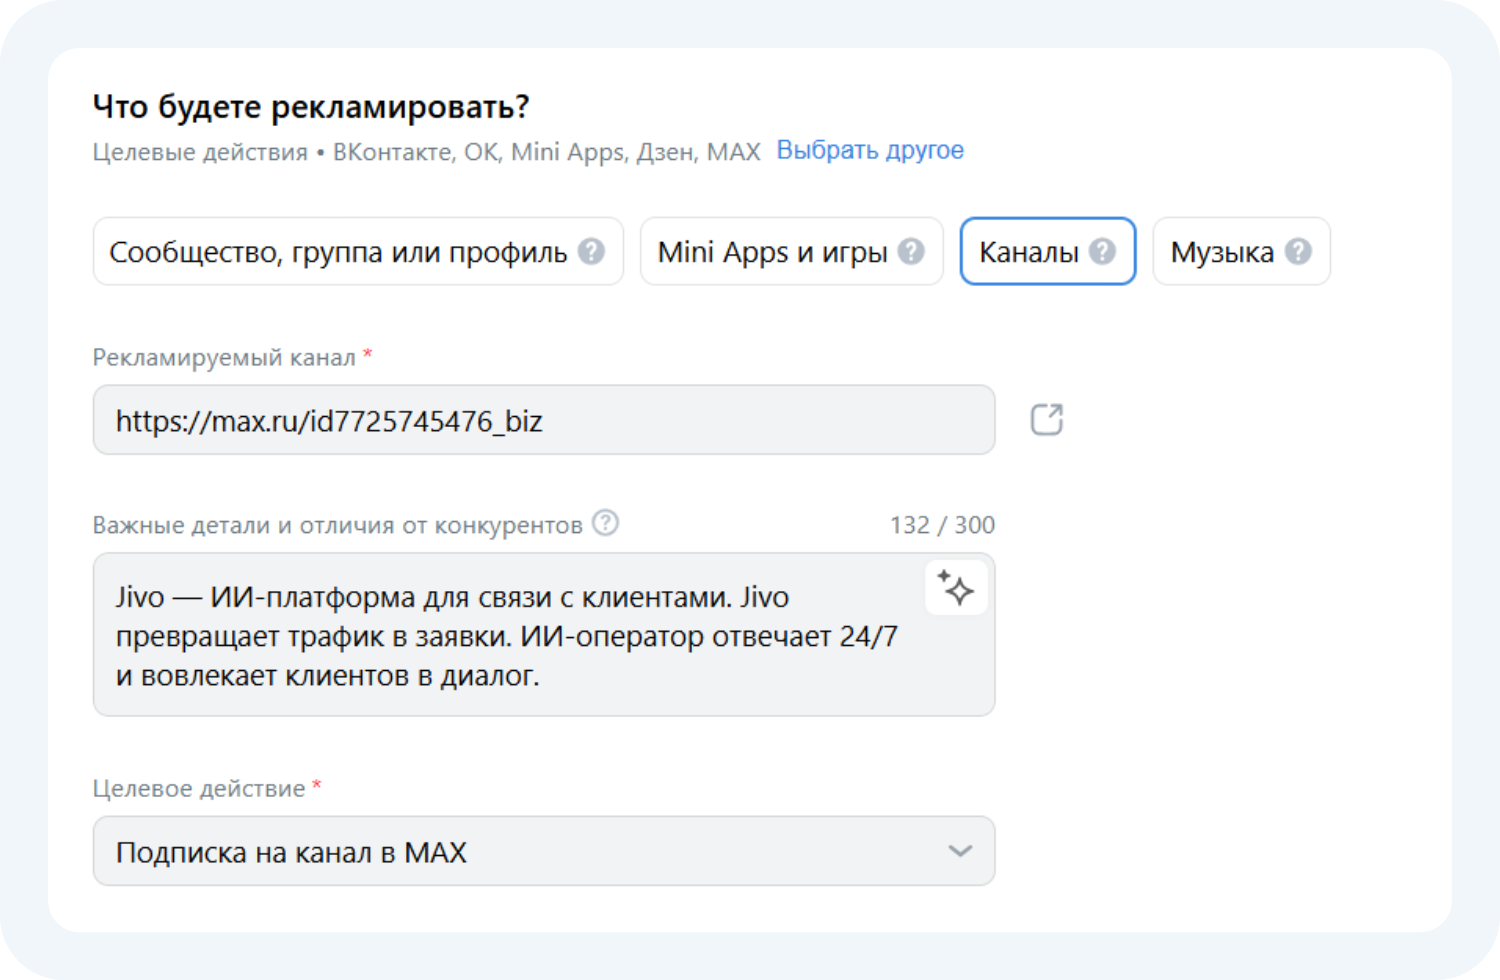This screenshot has width=1500, height=980.
Task: Select Сообщество, группа или профиль option
Action: click(358, 251)
